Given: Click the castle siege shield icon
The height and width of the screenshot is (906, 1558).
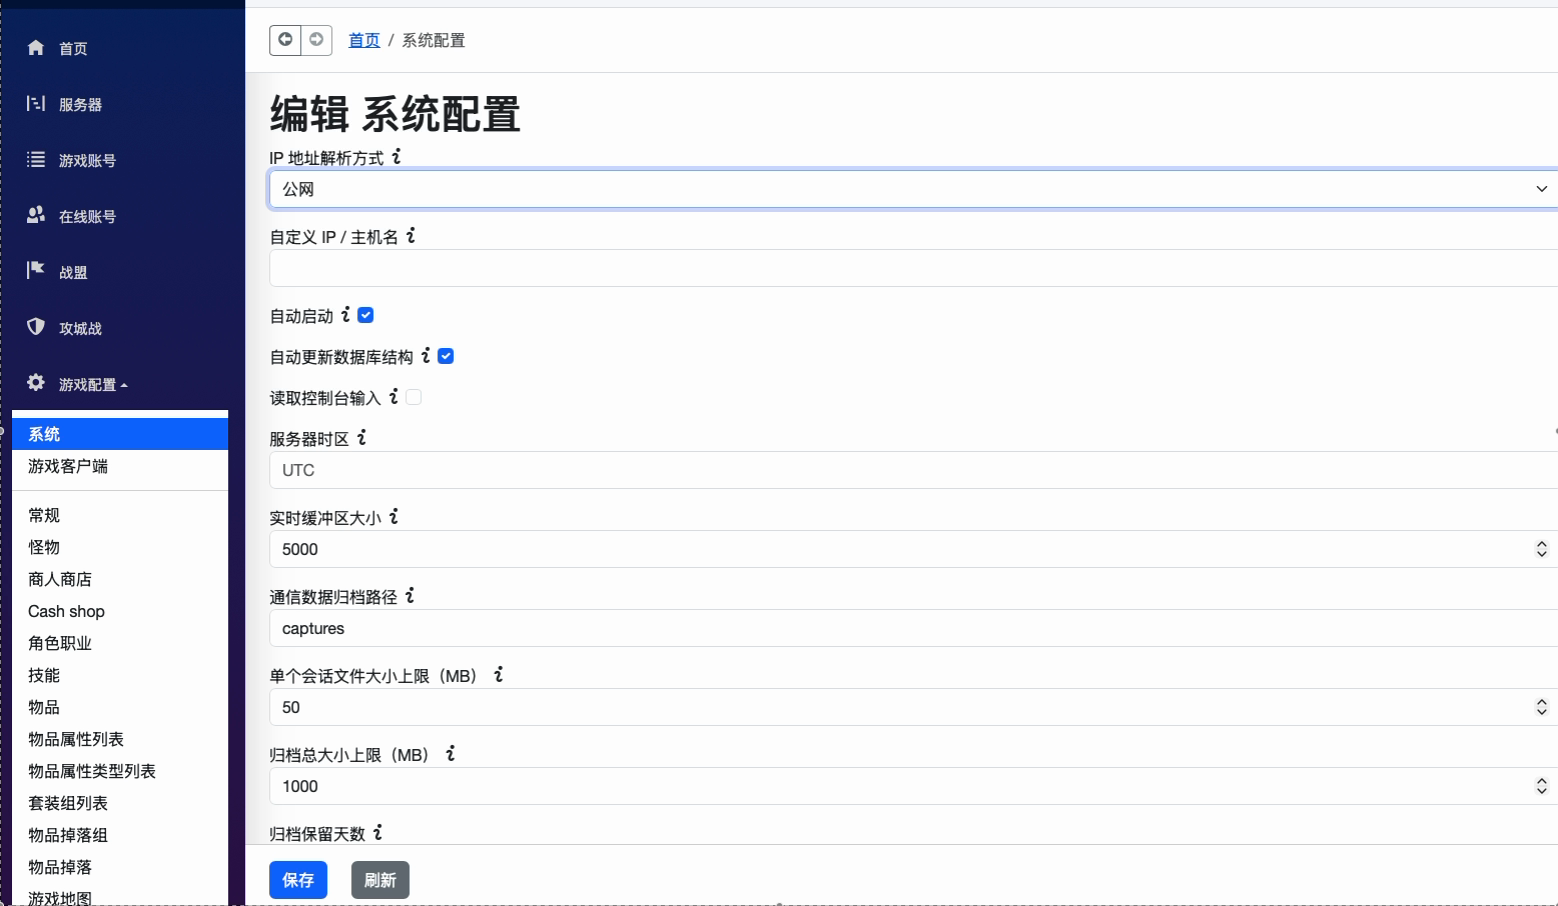Looking at the screenshot, I should point(36,326).
